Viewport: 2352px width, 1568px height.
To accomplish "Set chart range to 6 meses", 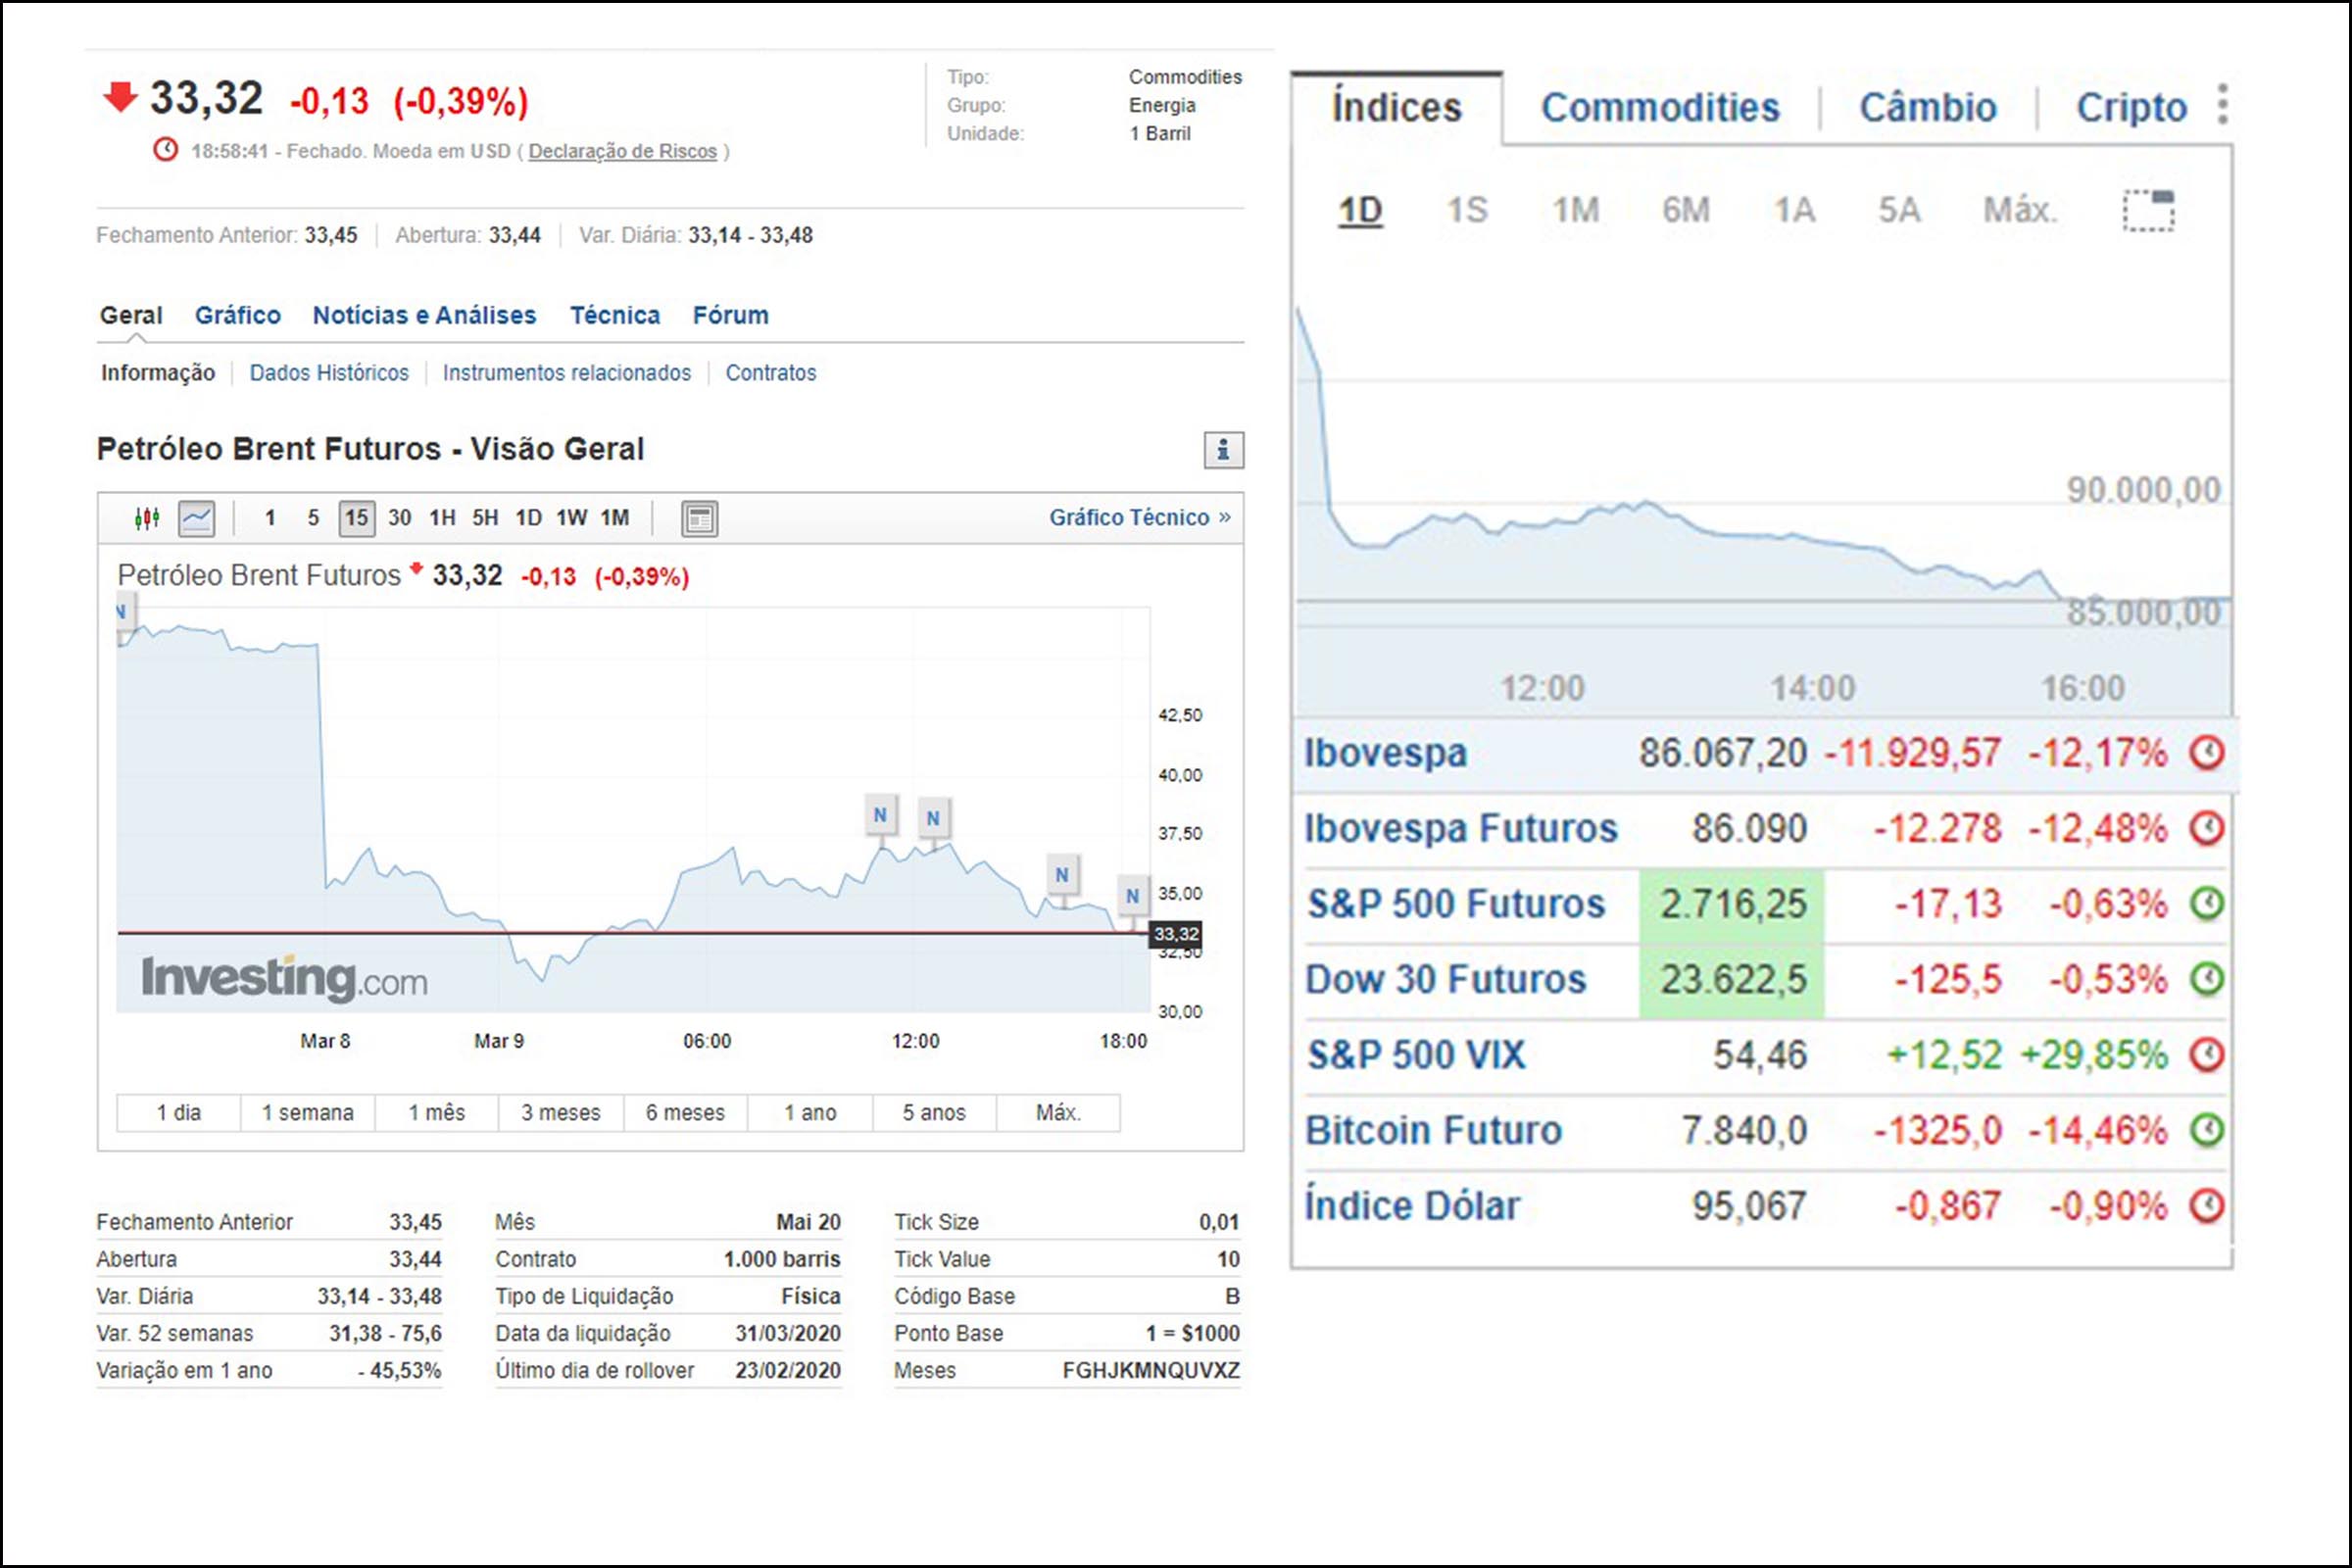I will tap(685, 1113).
